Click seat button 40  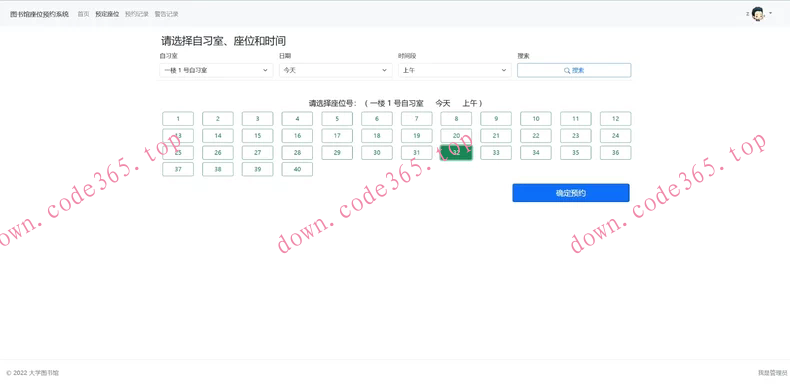coord(297,169)
